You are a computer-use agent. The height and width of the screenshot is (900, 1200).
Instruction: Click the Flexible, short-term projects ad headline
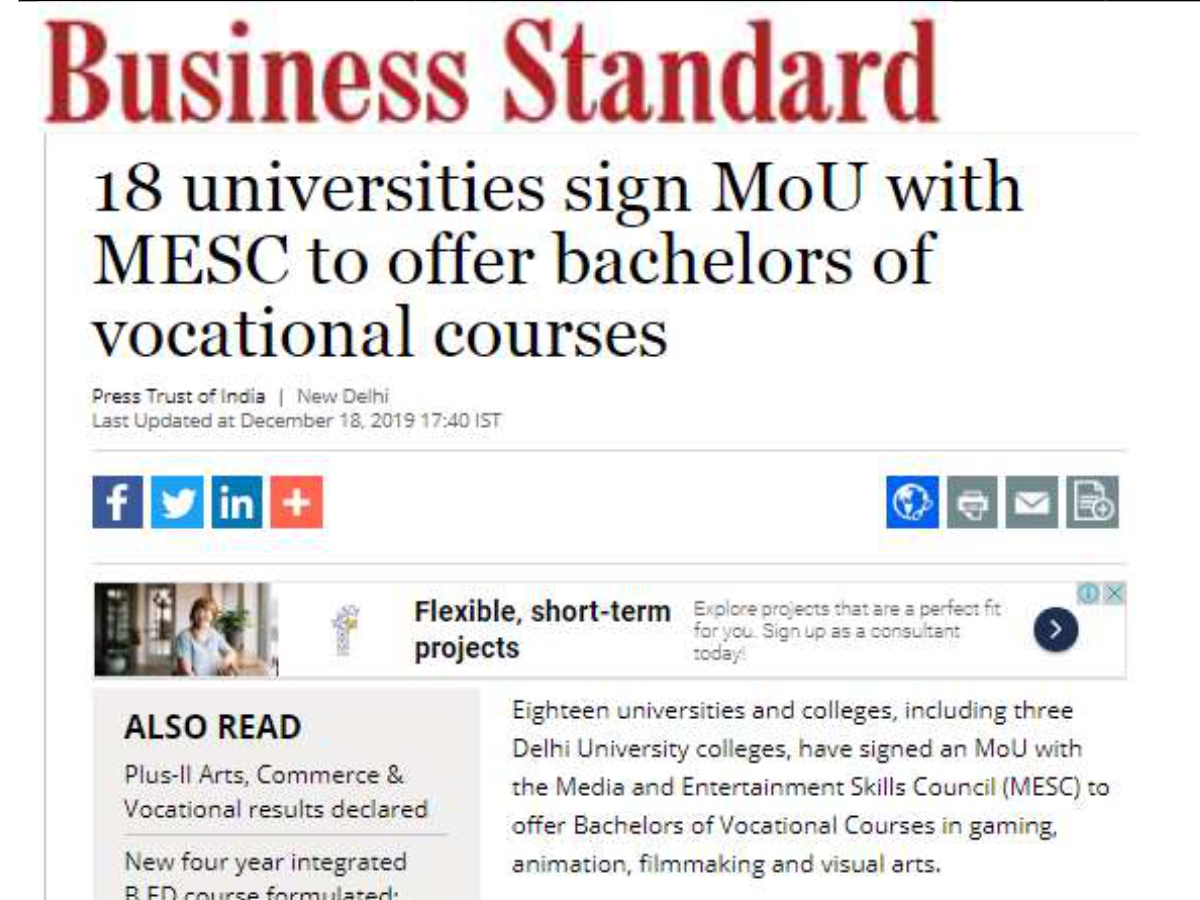[x=543, y=630]
